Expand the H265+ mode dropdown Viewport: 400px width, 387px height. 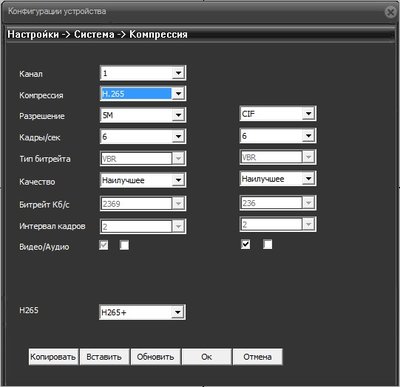[x=143, y=312]
